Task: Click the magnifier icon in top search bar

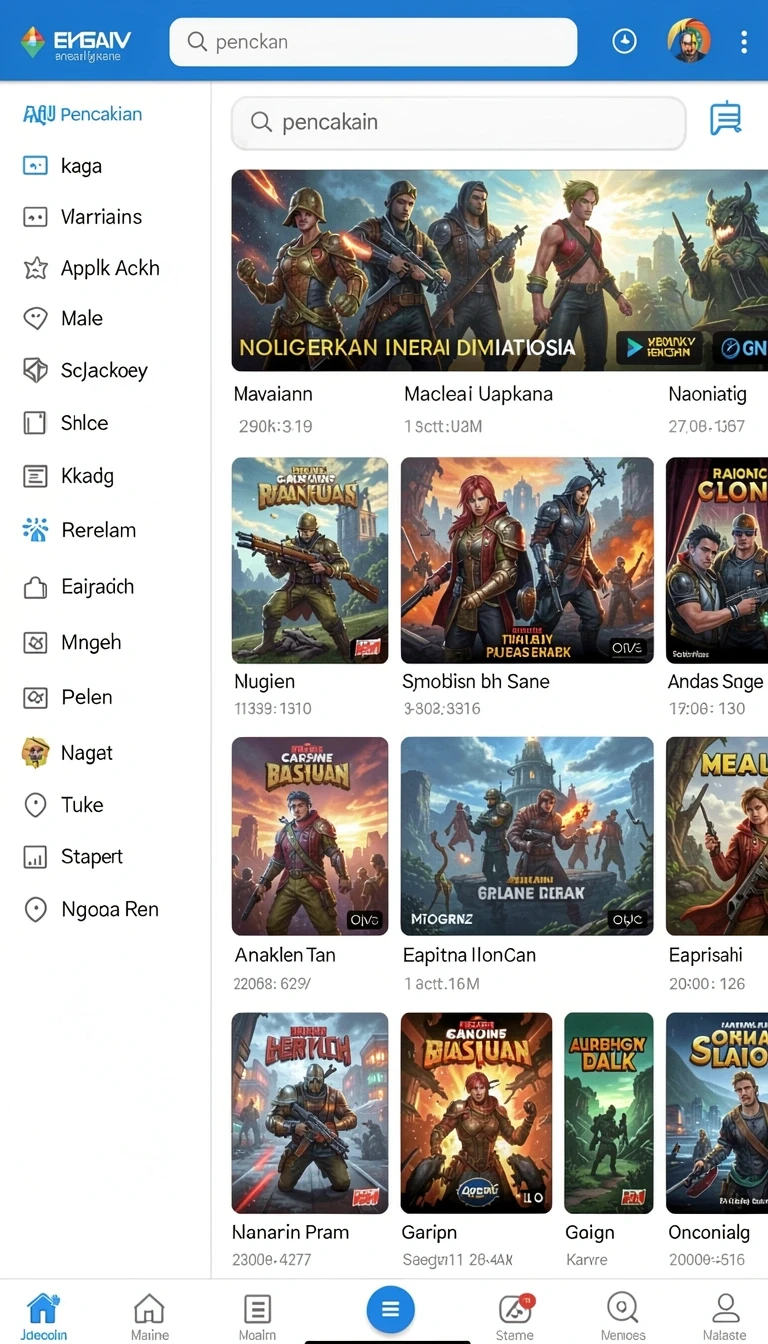Action: tap(197, 42)
